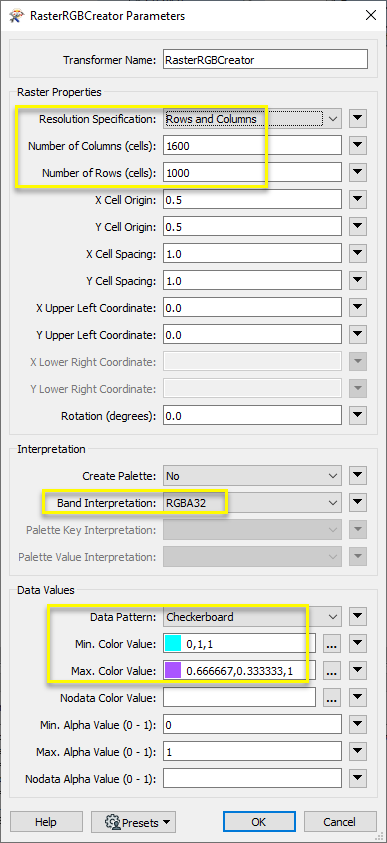Open options arrow beside Resolution Specification
387x843 pixels.
click(358, 118)
